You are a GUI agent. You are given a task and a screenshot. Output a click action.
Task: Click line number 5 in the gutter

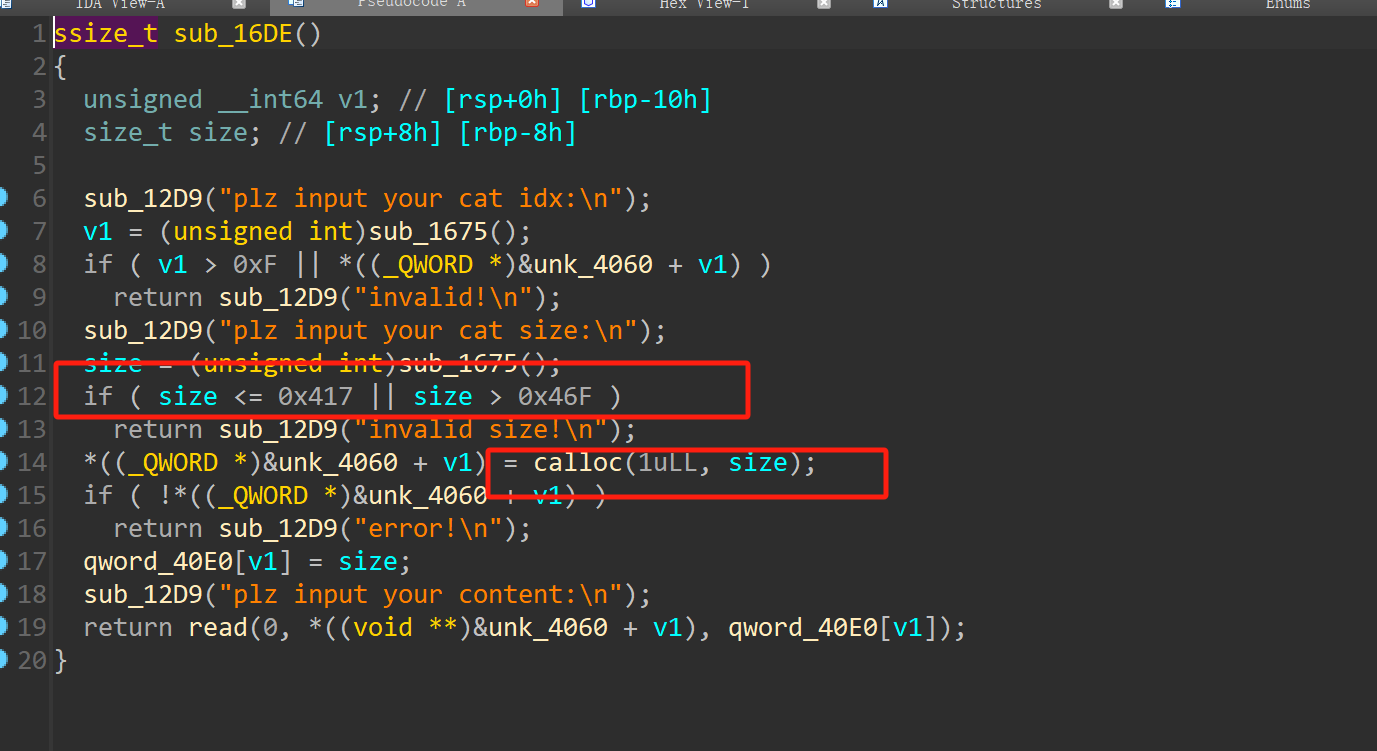39,166
